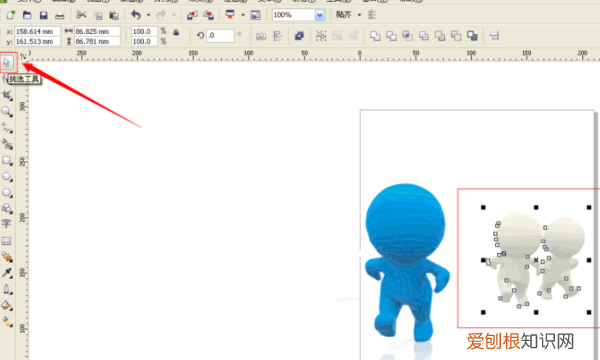Click the Save floppy disk icon
Image resolution: width=600 pixels, height=360 pixels.
tap(43, 15)
